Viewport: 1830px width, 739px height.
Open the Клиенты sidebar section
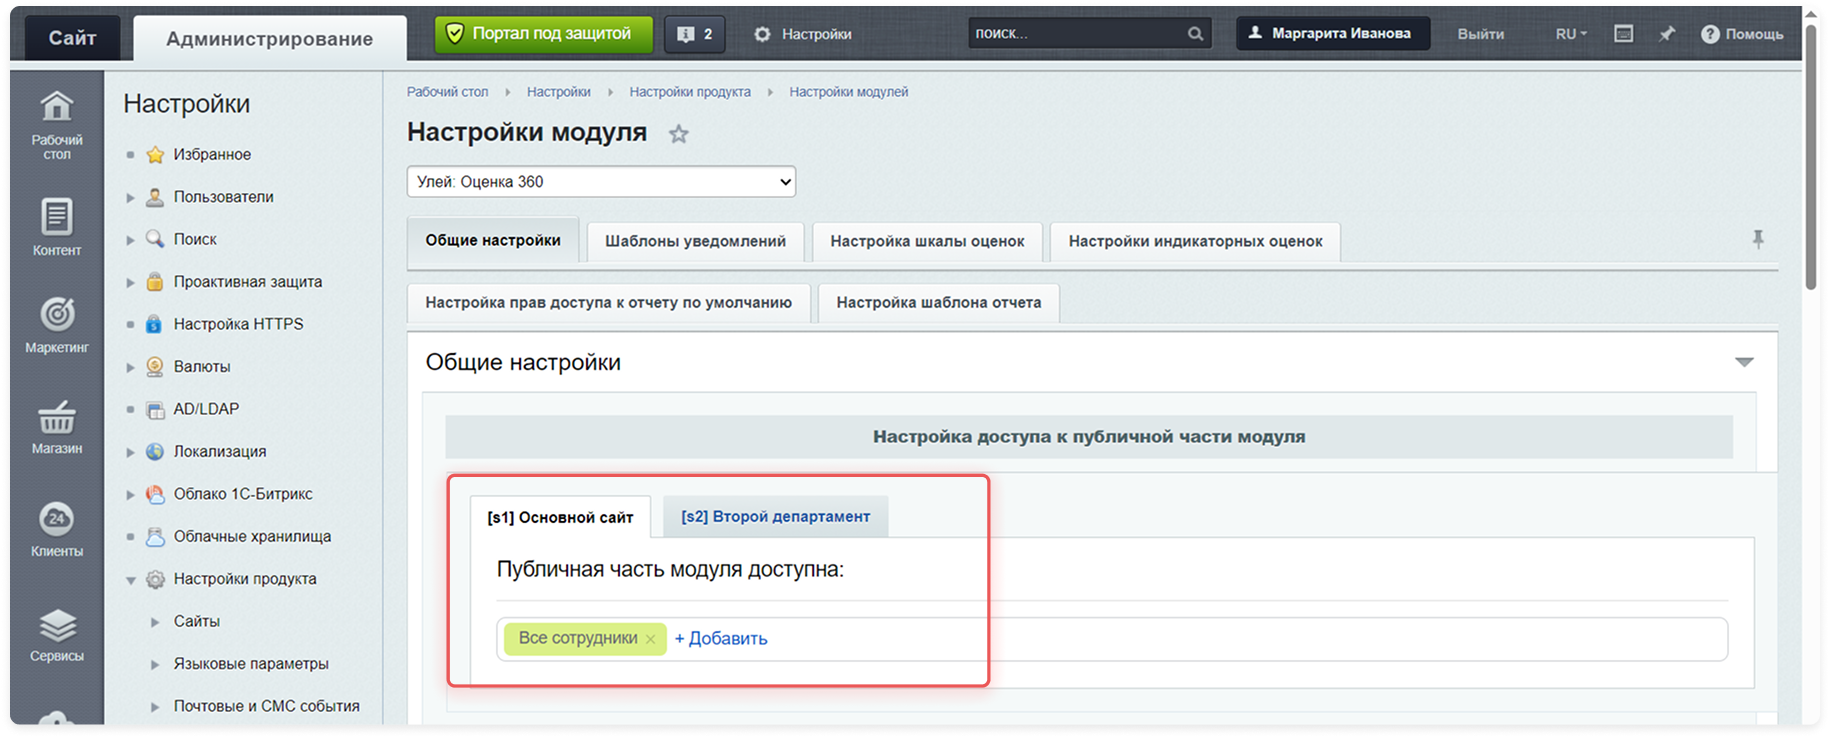tap(56, 520)
